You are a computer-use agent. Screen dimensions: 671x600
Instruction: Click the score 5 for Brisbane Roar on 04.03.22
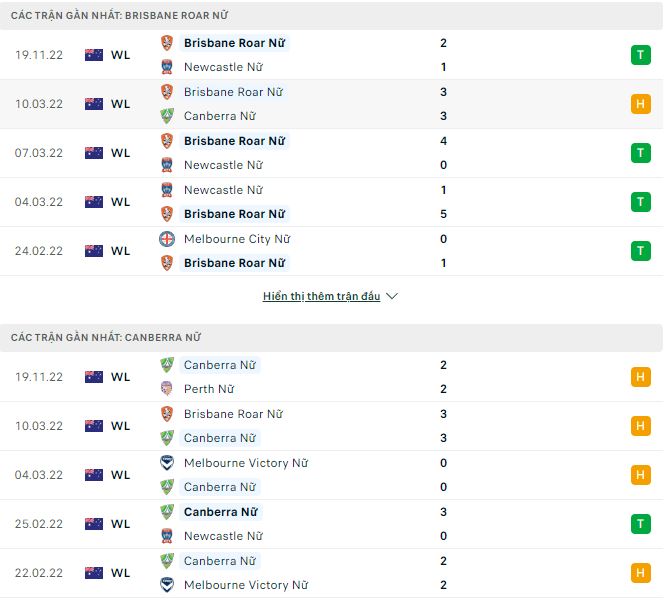tap(443, 214)
